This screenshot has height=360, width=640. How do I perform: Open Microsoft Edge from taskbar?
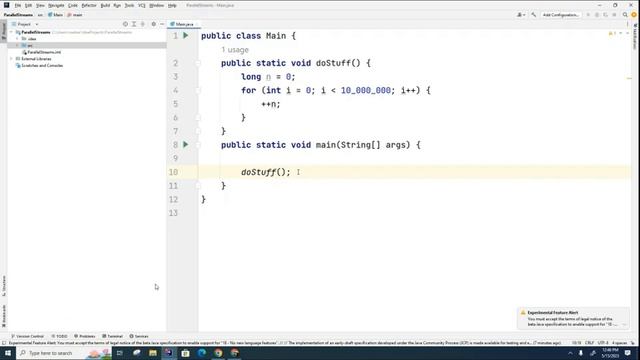(x=202, y=353)
